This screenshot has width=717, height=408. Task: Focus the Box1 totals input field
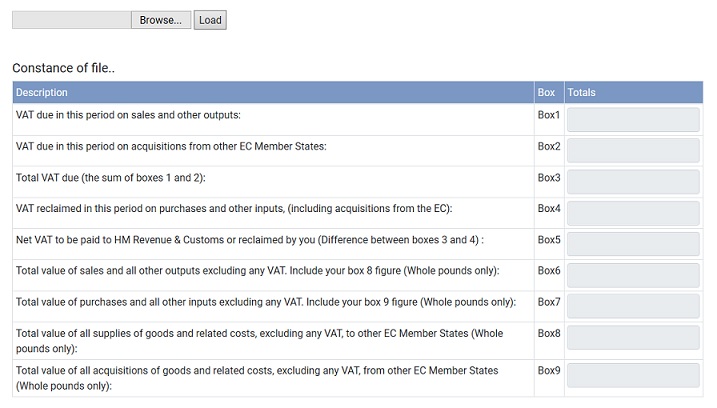coord(633,120)
